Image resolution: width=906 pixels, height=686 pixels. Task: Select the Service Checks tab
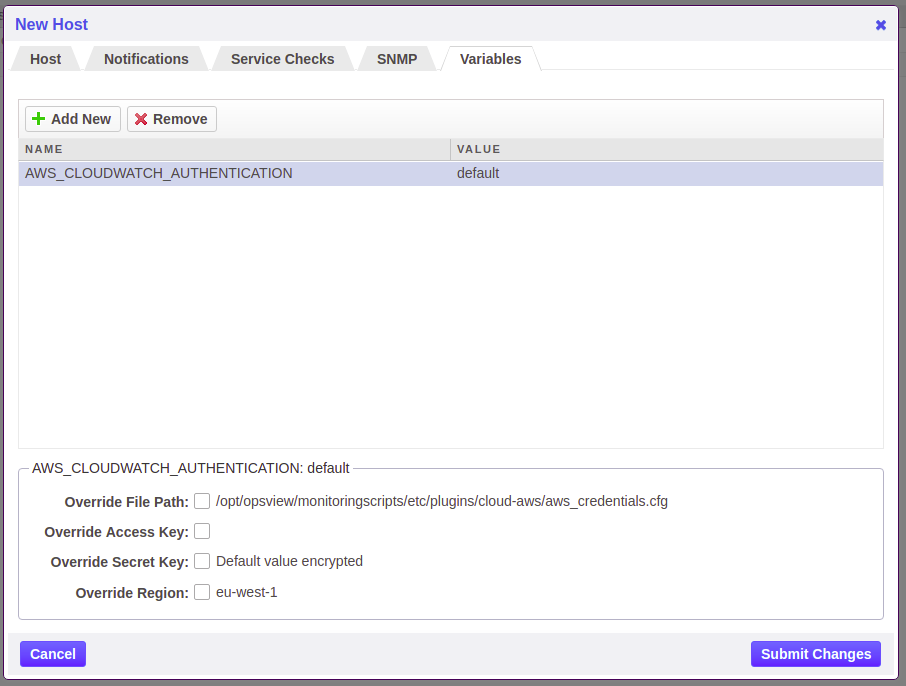click(281, 58)
